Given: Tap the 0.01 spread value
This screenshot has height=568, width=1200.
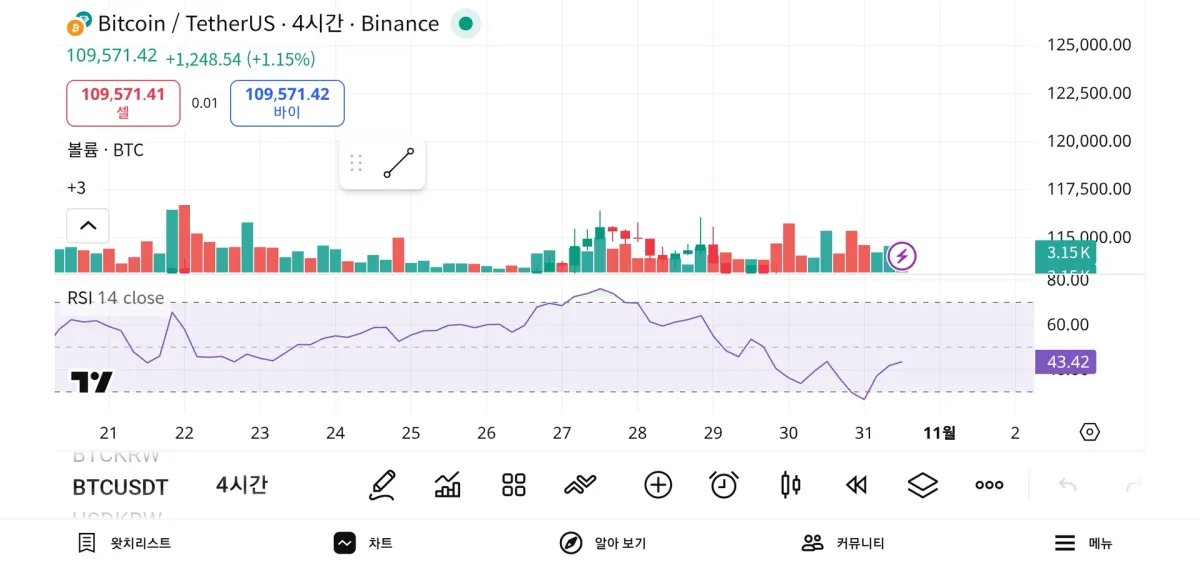Looking at the screenshot, I should click(x=205, y=103).
